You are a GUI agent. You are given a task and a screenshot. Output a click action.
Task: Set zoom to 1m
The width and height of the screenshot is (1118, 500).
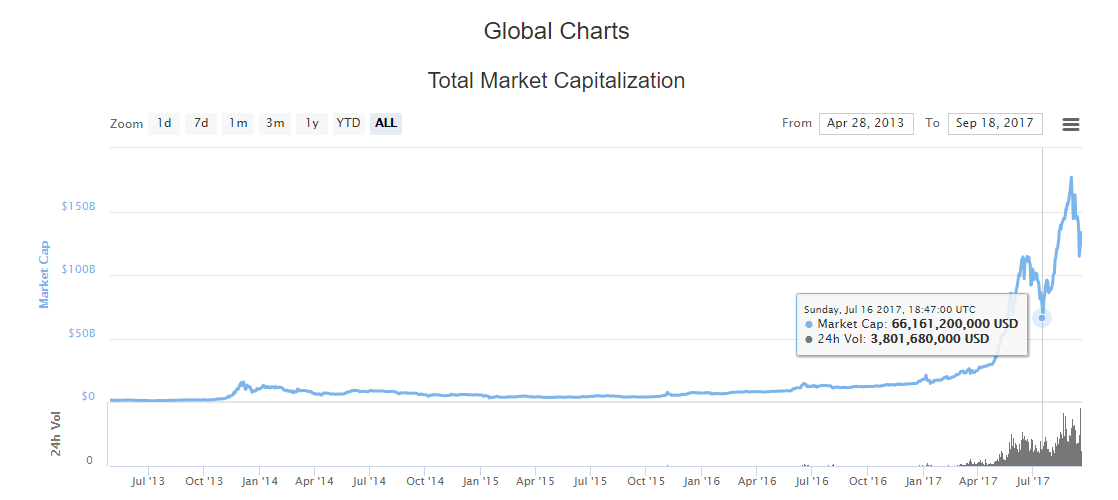(238, 123)
